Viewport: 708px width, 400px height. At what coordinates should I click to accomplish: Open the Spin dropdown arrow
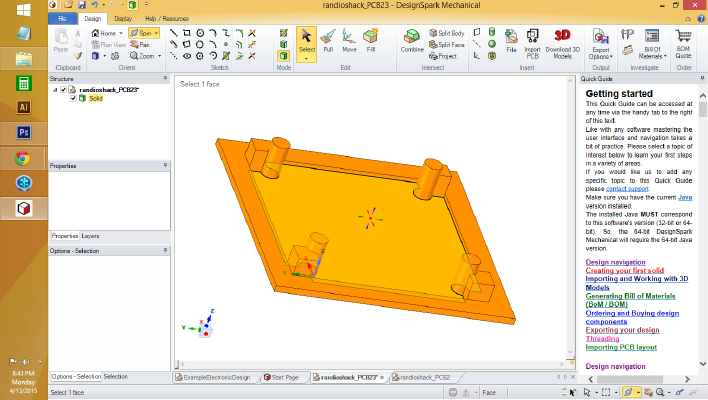(156, 33)
